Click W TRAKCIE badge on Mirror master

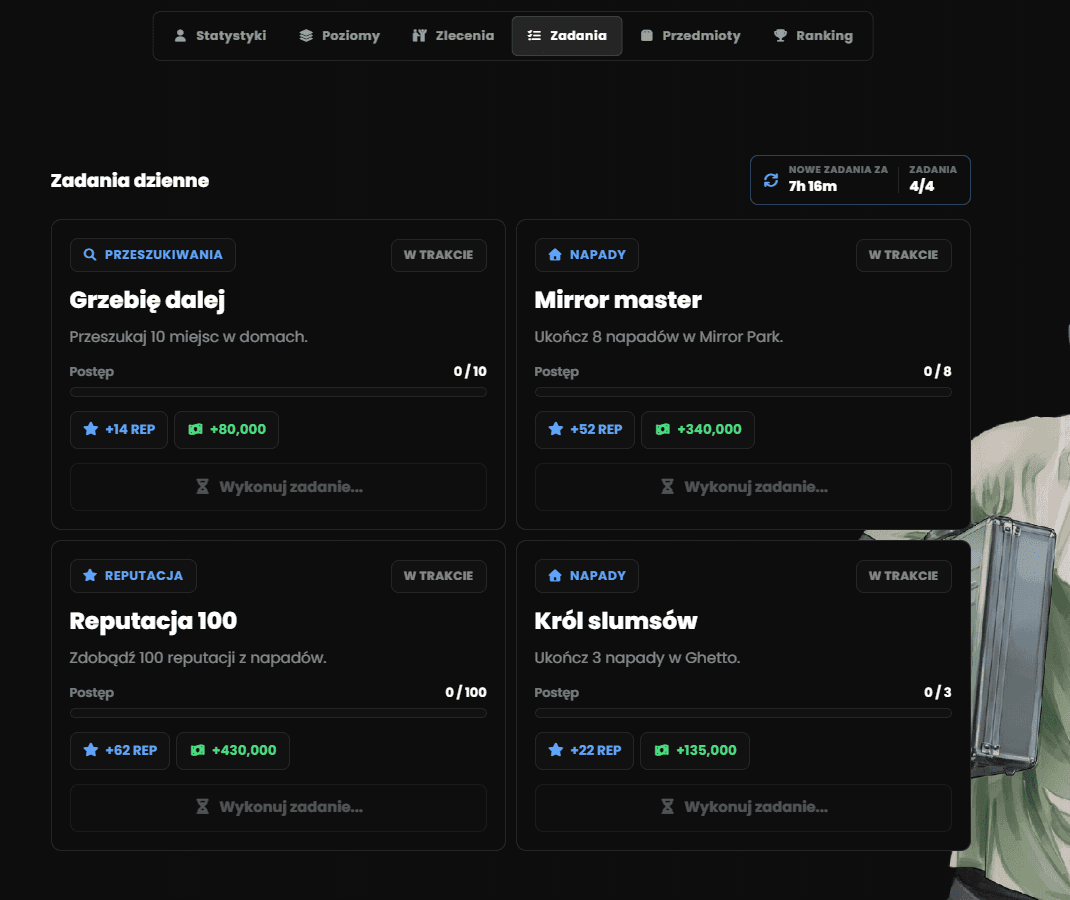pos(903,255)
